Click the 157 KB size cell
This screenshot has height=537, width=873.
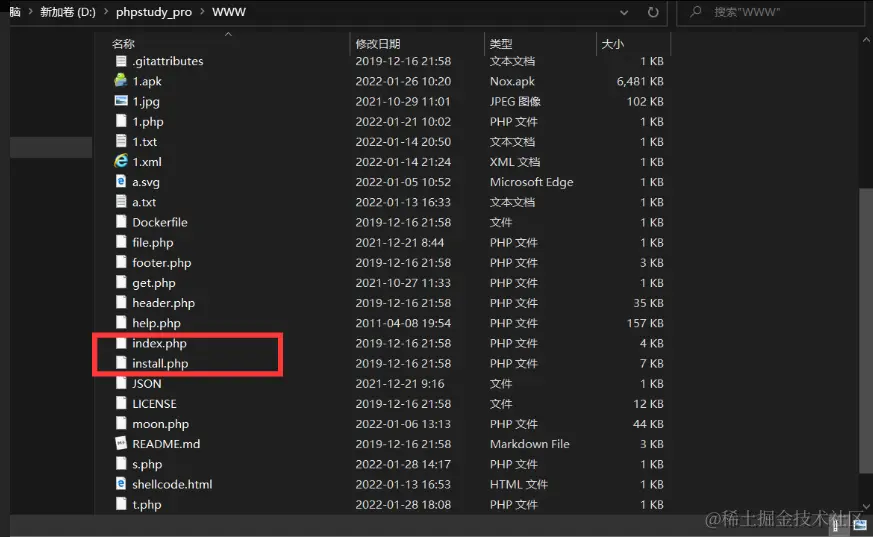(x=645, y=323)
